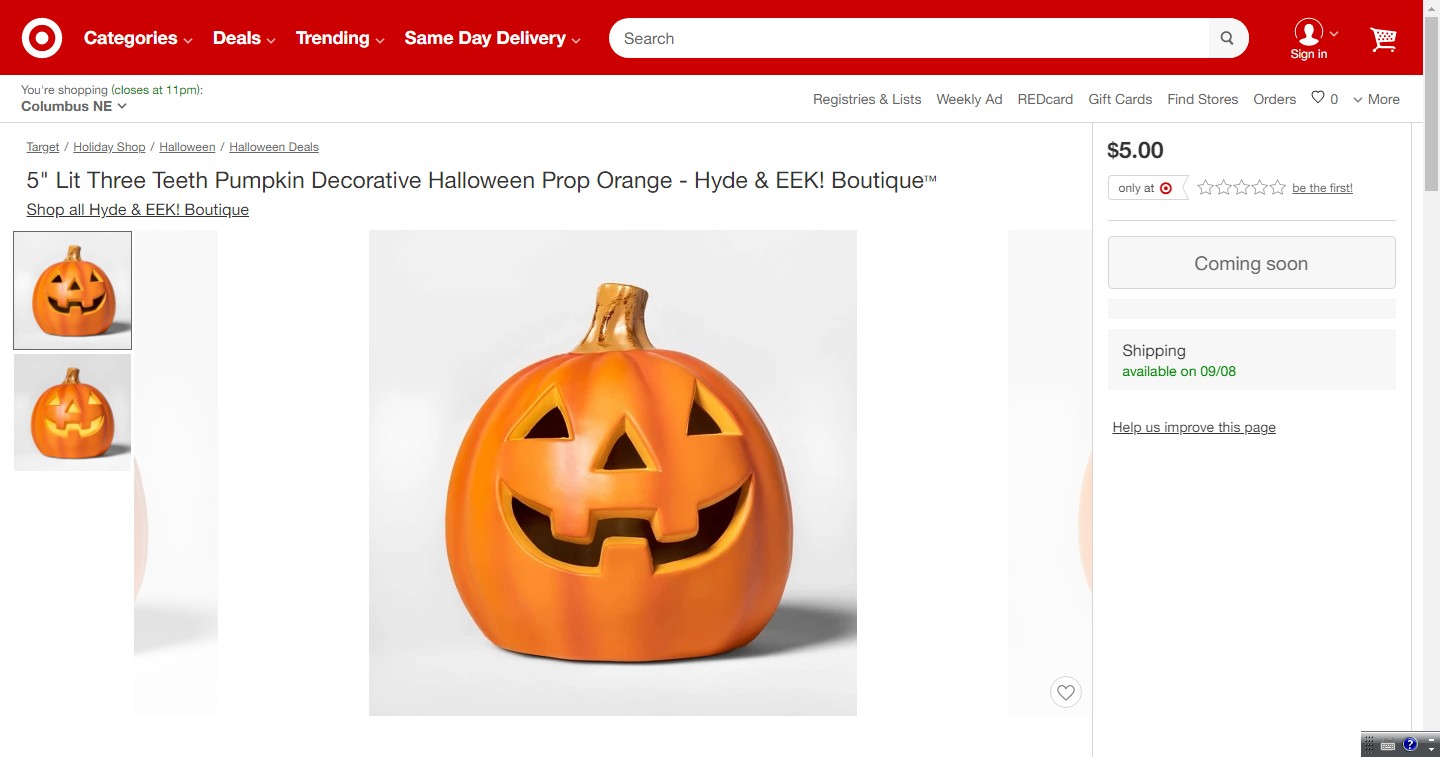
Task: Click the help icon in system tray
Action: coord(1410,744)
